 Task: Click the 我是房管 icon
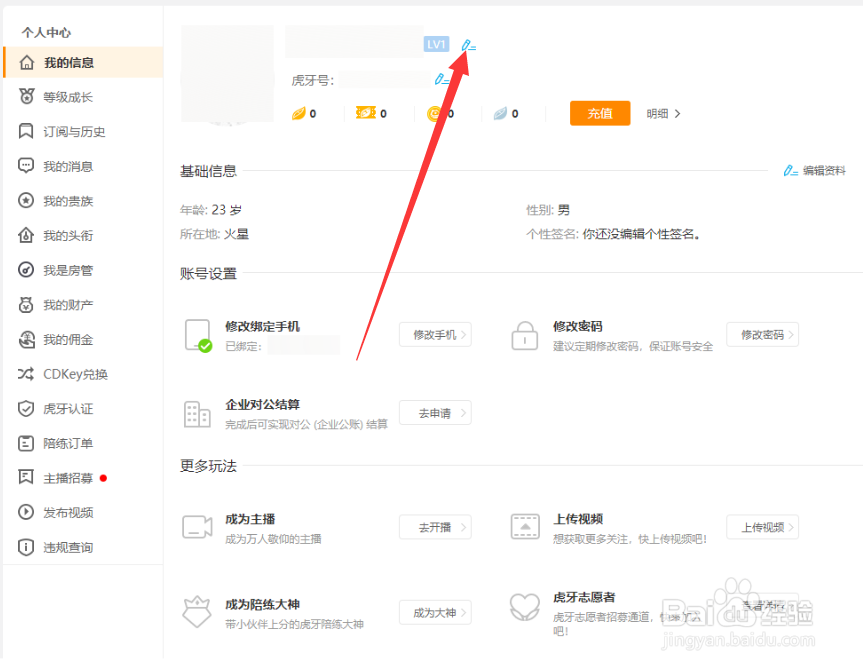pos(26,270)
